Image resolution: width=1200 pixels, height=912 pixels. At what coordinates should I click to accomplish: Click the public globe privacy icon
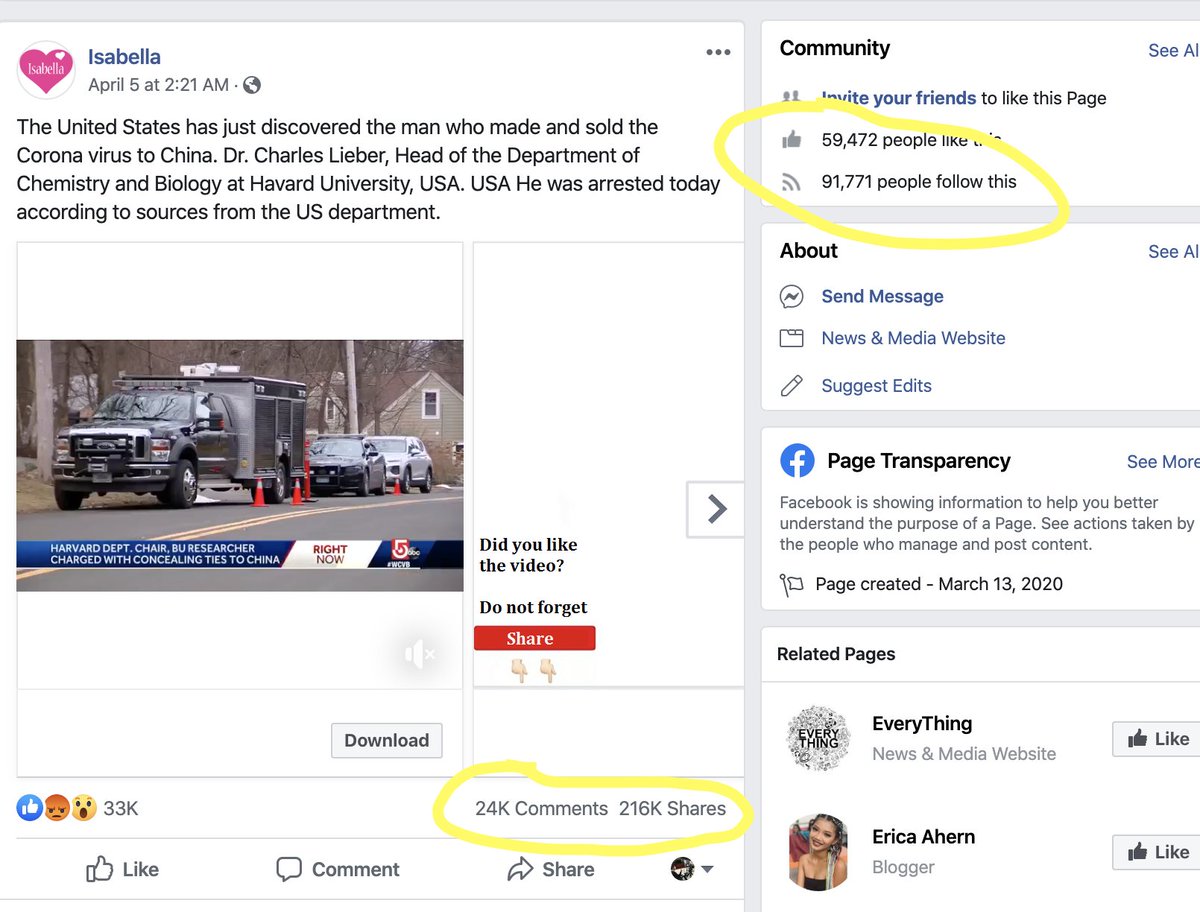[252, 85]
